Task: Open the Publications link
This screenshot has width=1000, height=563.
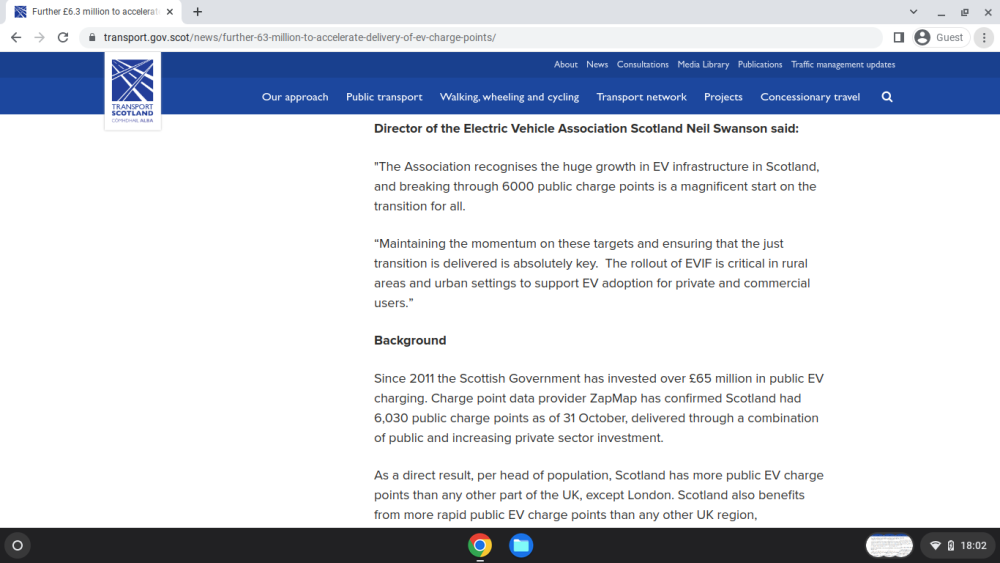Action: pos(760,64)
